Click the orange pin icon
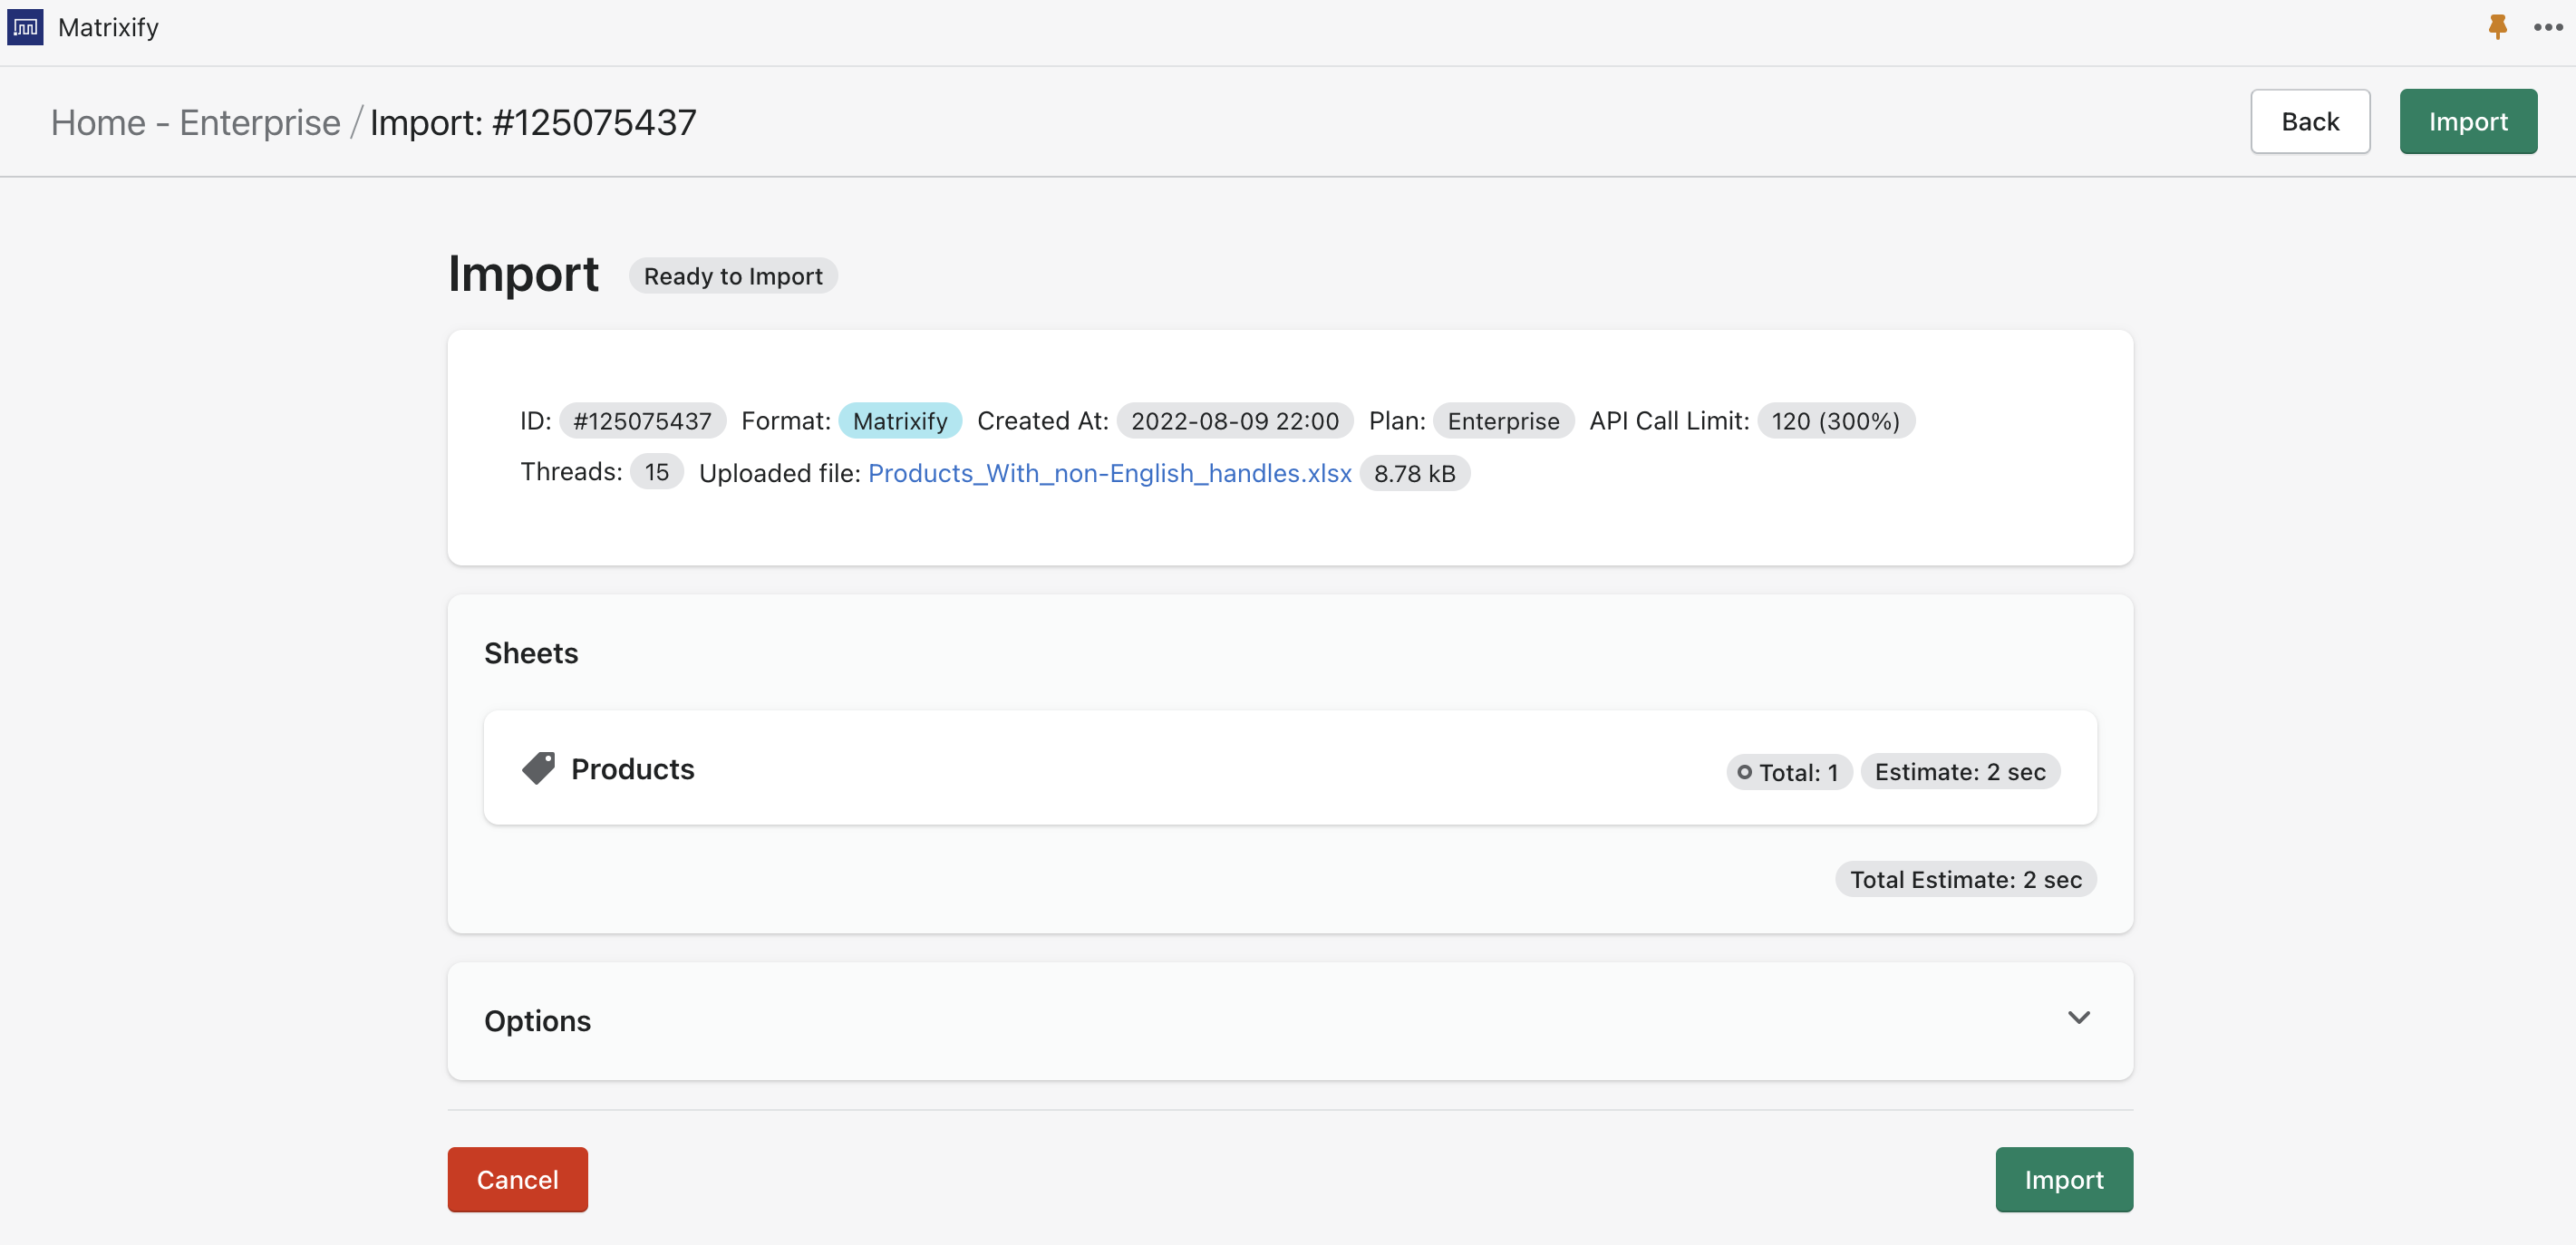 [x=2497, y=27]
